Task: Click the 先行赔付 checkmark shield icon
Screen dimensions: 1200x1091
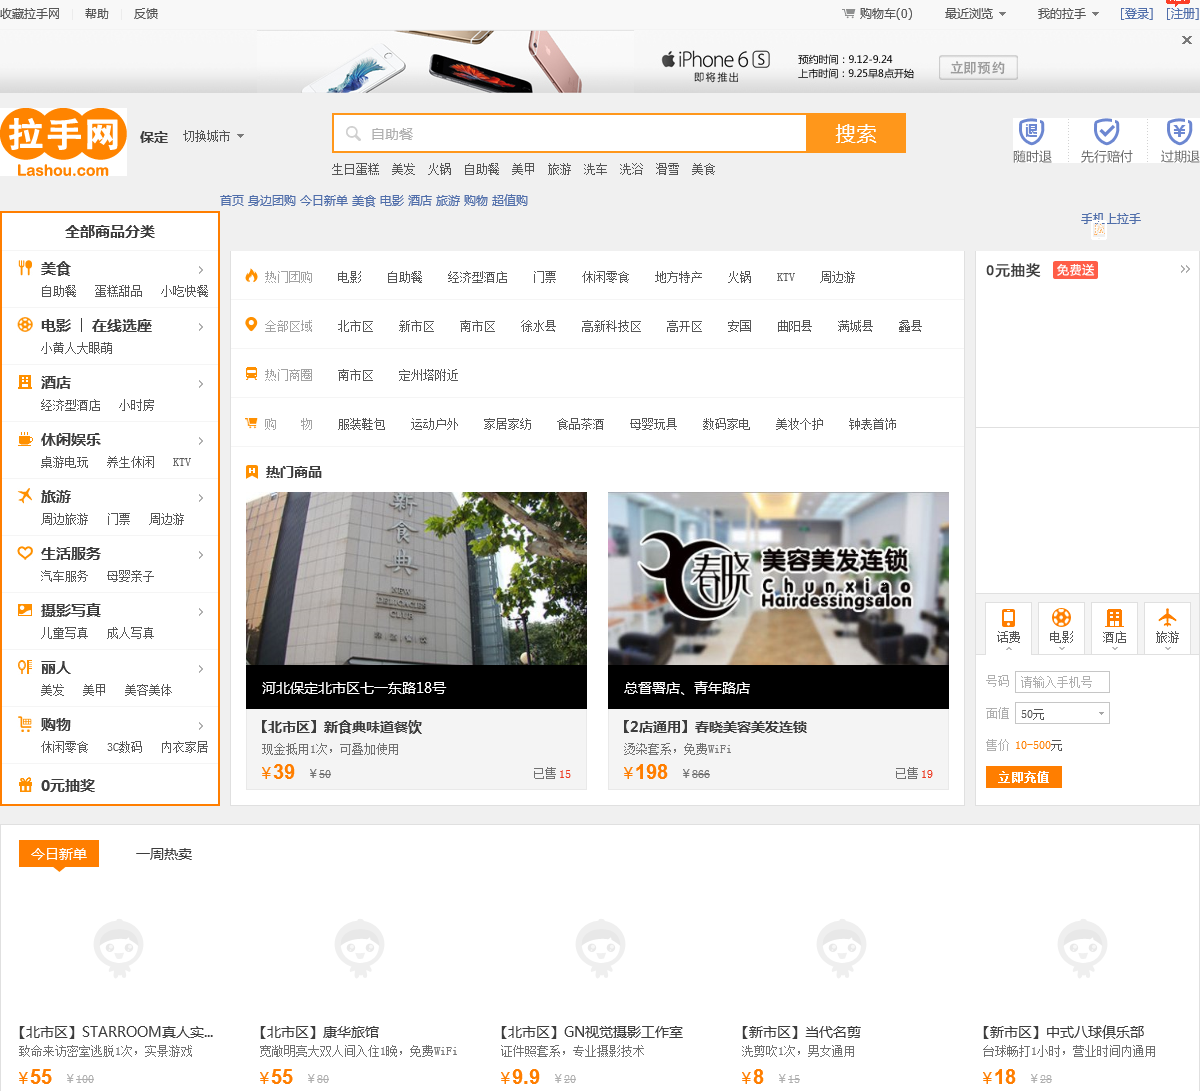Action: click(1106, 131)
